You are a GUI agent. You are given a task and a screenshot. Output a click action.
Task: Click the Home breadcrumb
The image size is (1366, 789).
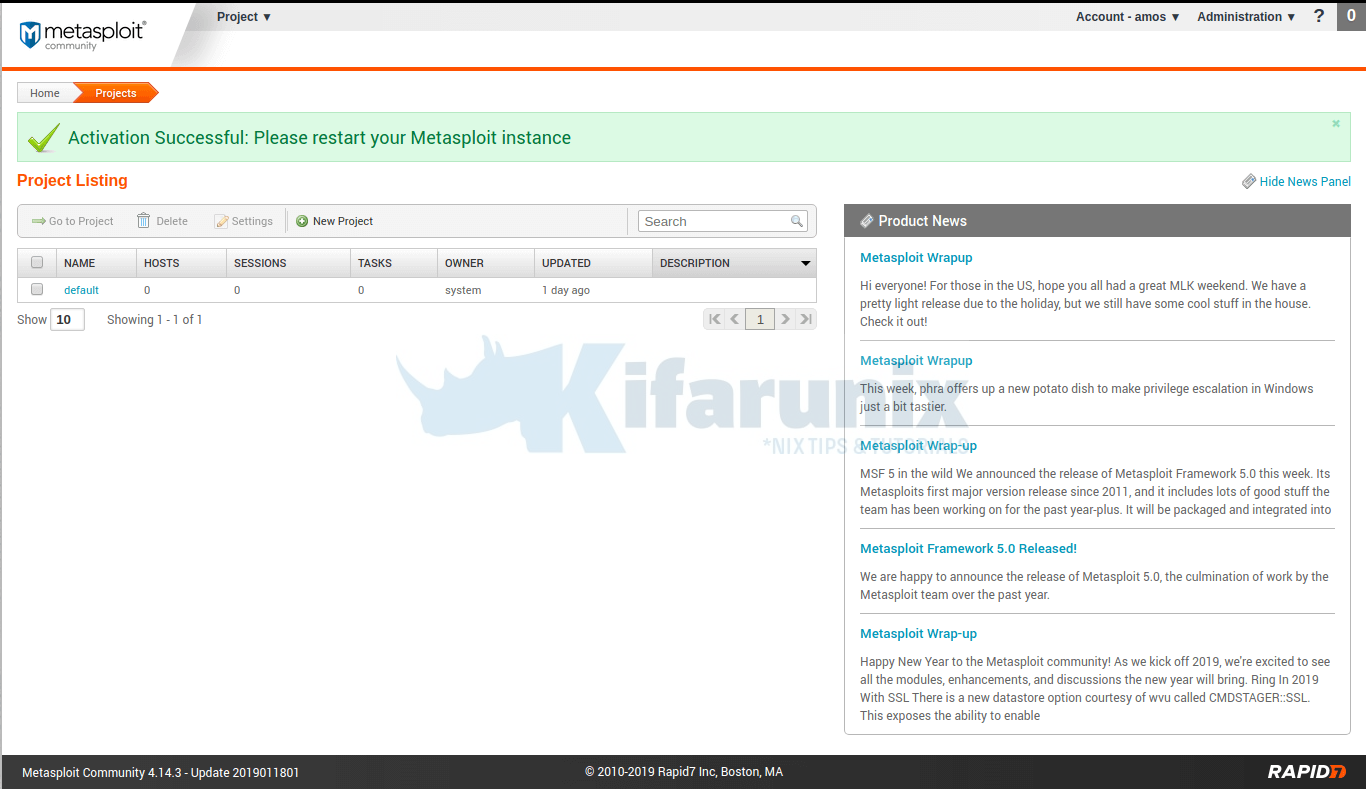[45, 93]
